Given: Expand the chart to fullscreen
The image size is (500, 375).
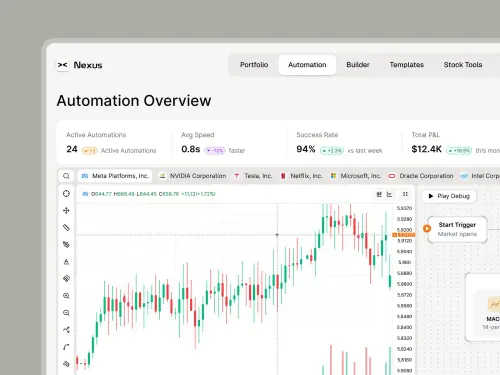Looking at the screenshot, I should pos(405,194).
